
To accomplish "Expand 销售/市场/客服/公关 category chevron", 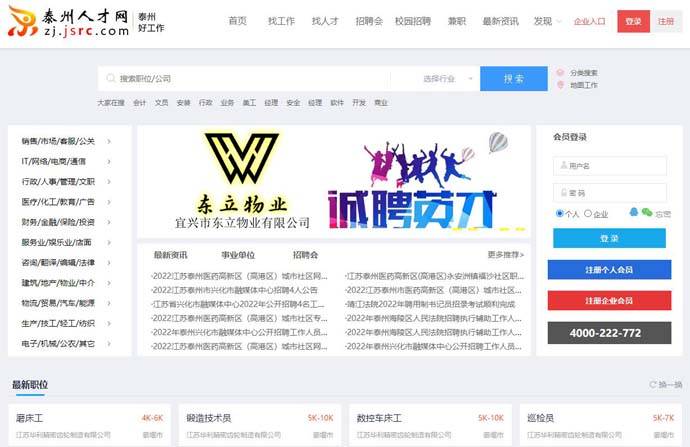I will 109,141.
